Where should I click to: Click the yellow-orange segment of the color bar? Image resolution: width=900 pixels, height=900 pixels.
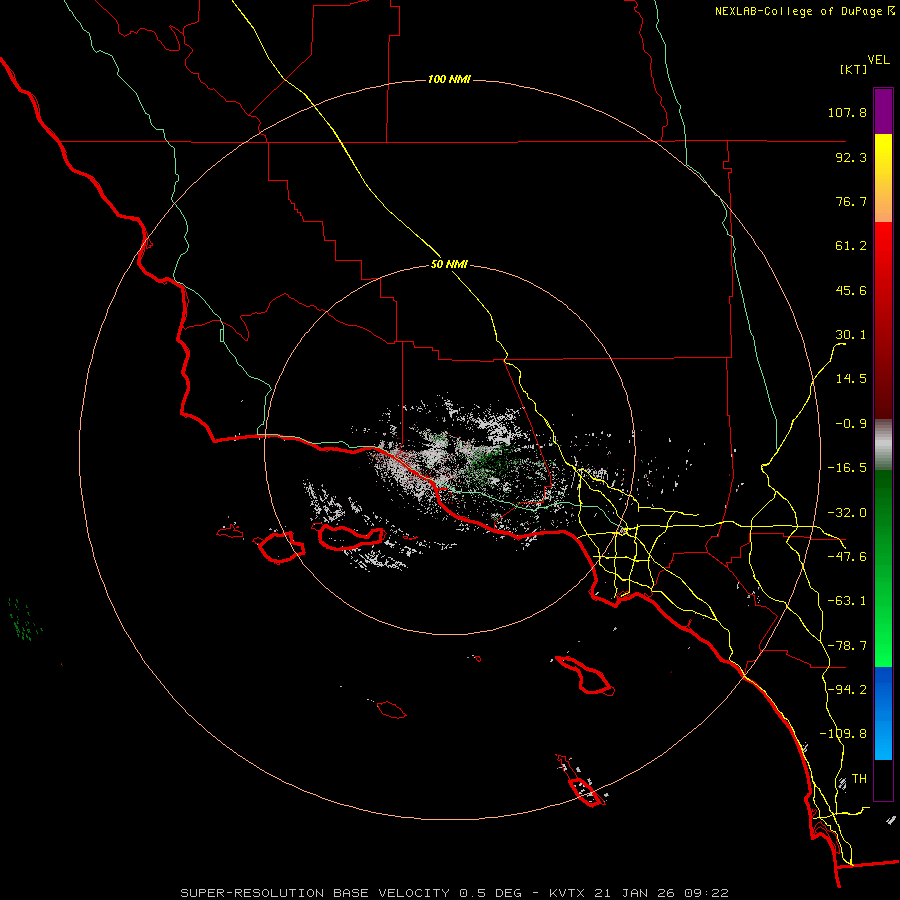coord(883,178)
